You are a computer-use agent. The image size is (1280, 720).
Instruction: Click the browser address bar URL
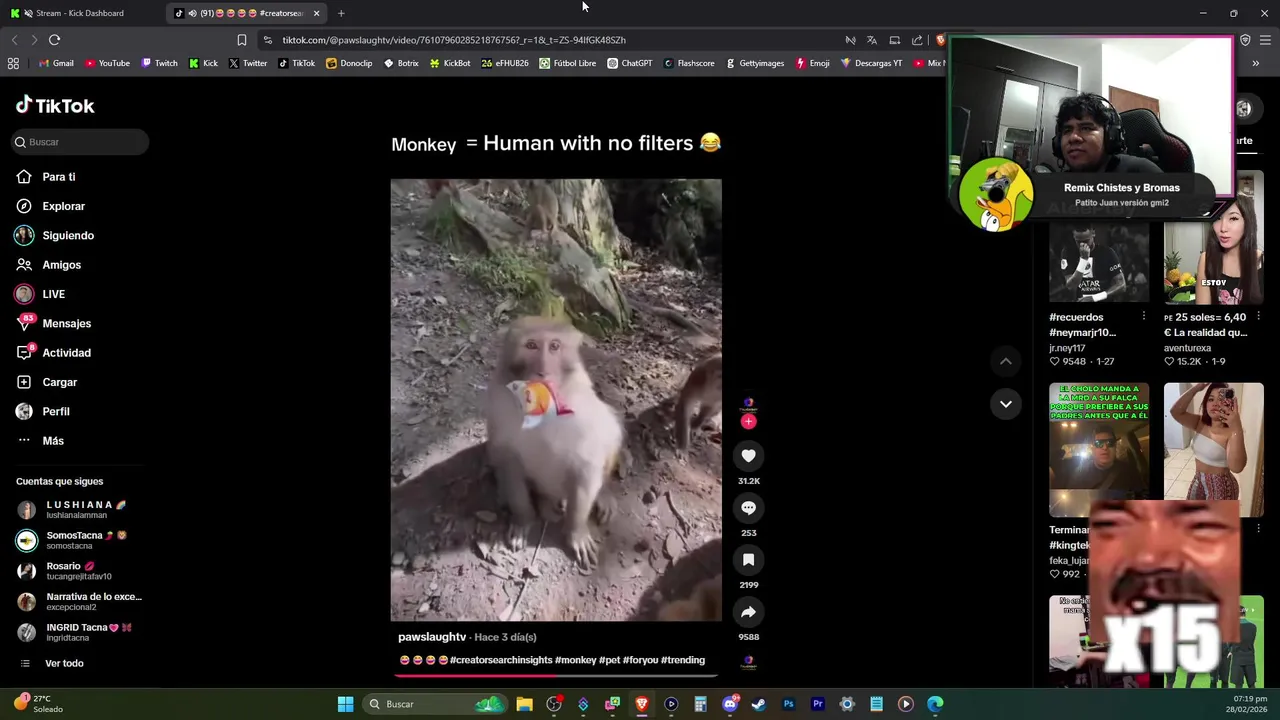tap(454, 40)
